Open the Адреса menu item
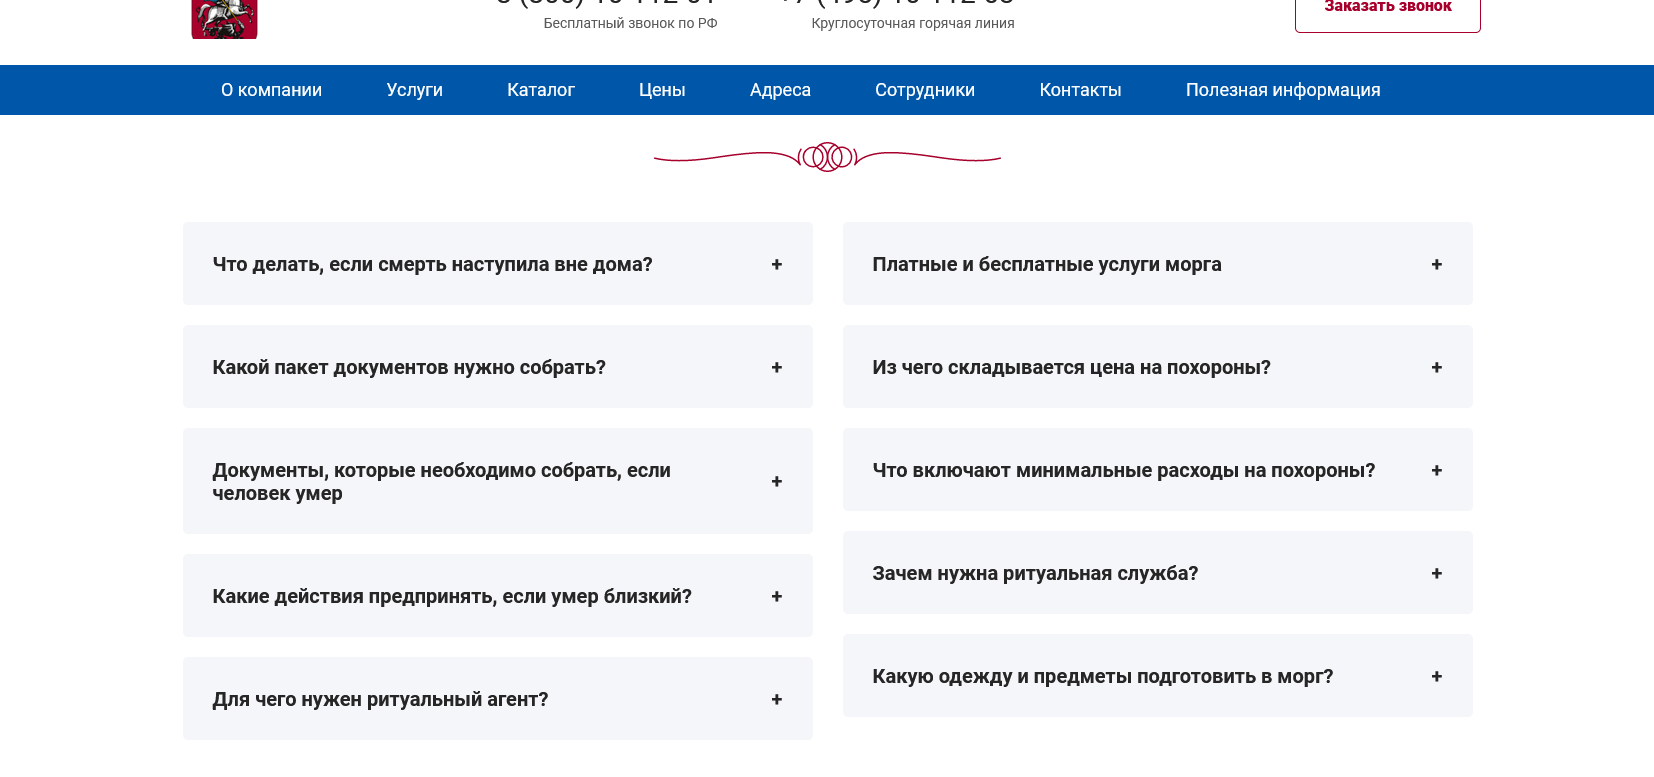 [780, 90]
